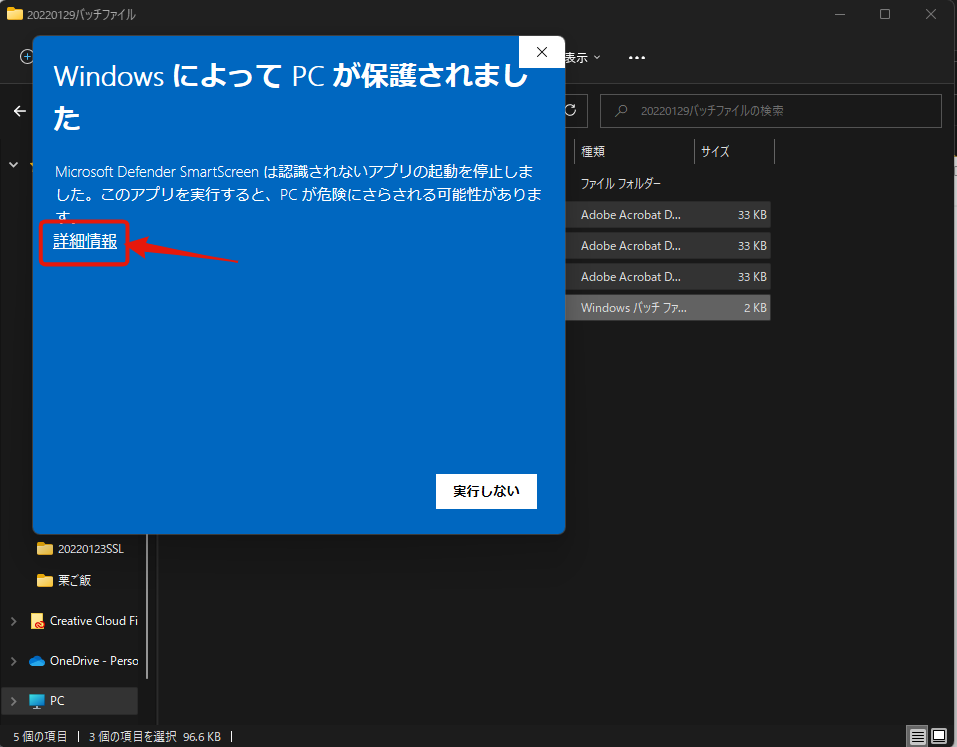Image resolution: width=957 pixels, height=747 pixels.
Task: Open the three-dots more options menu
Action: tap(636, 58)
